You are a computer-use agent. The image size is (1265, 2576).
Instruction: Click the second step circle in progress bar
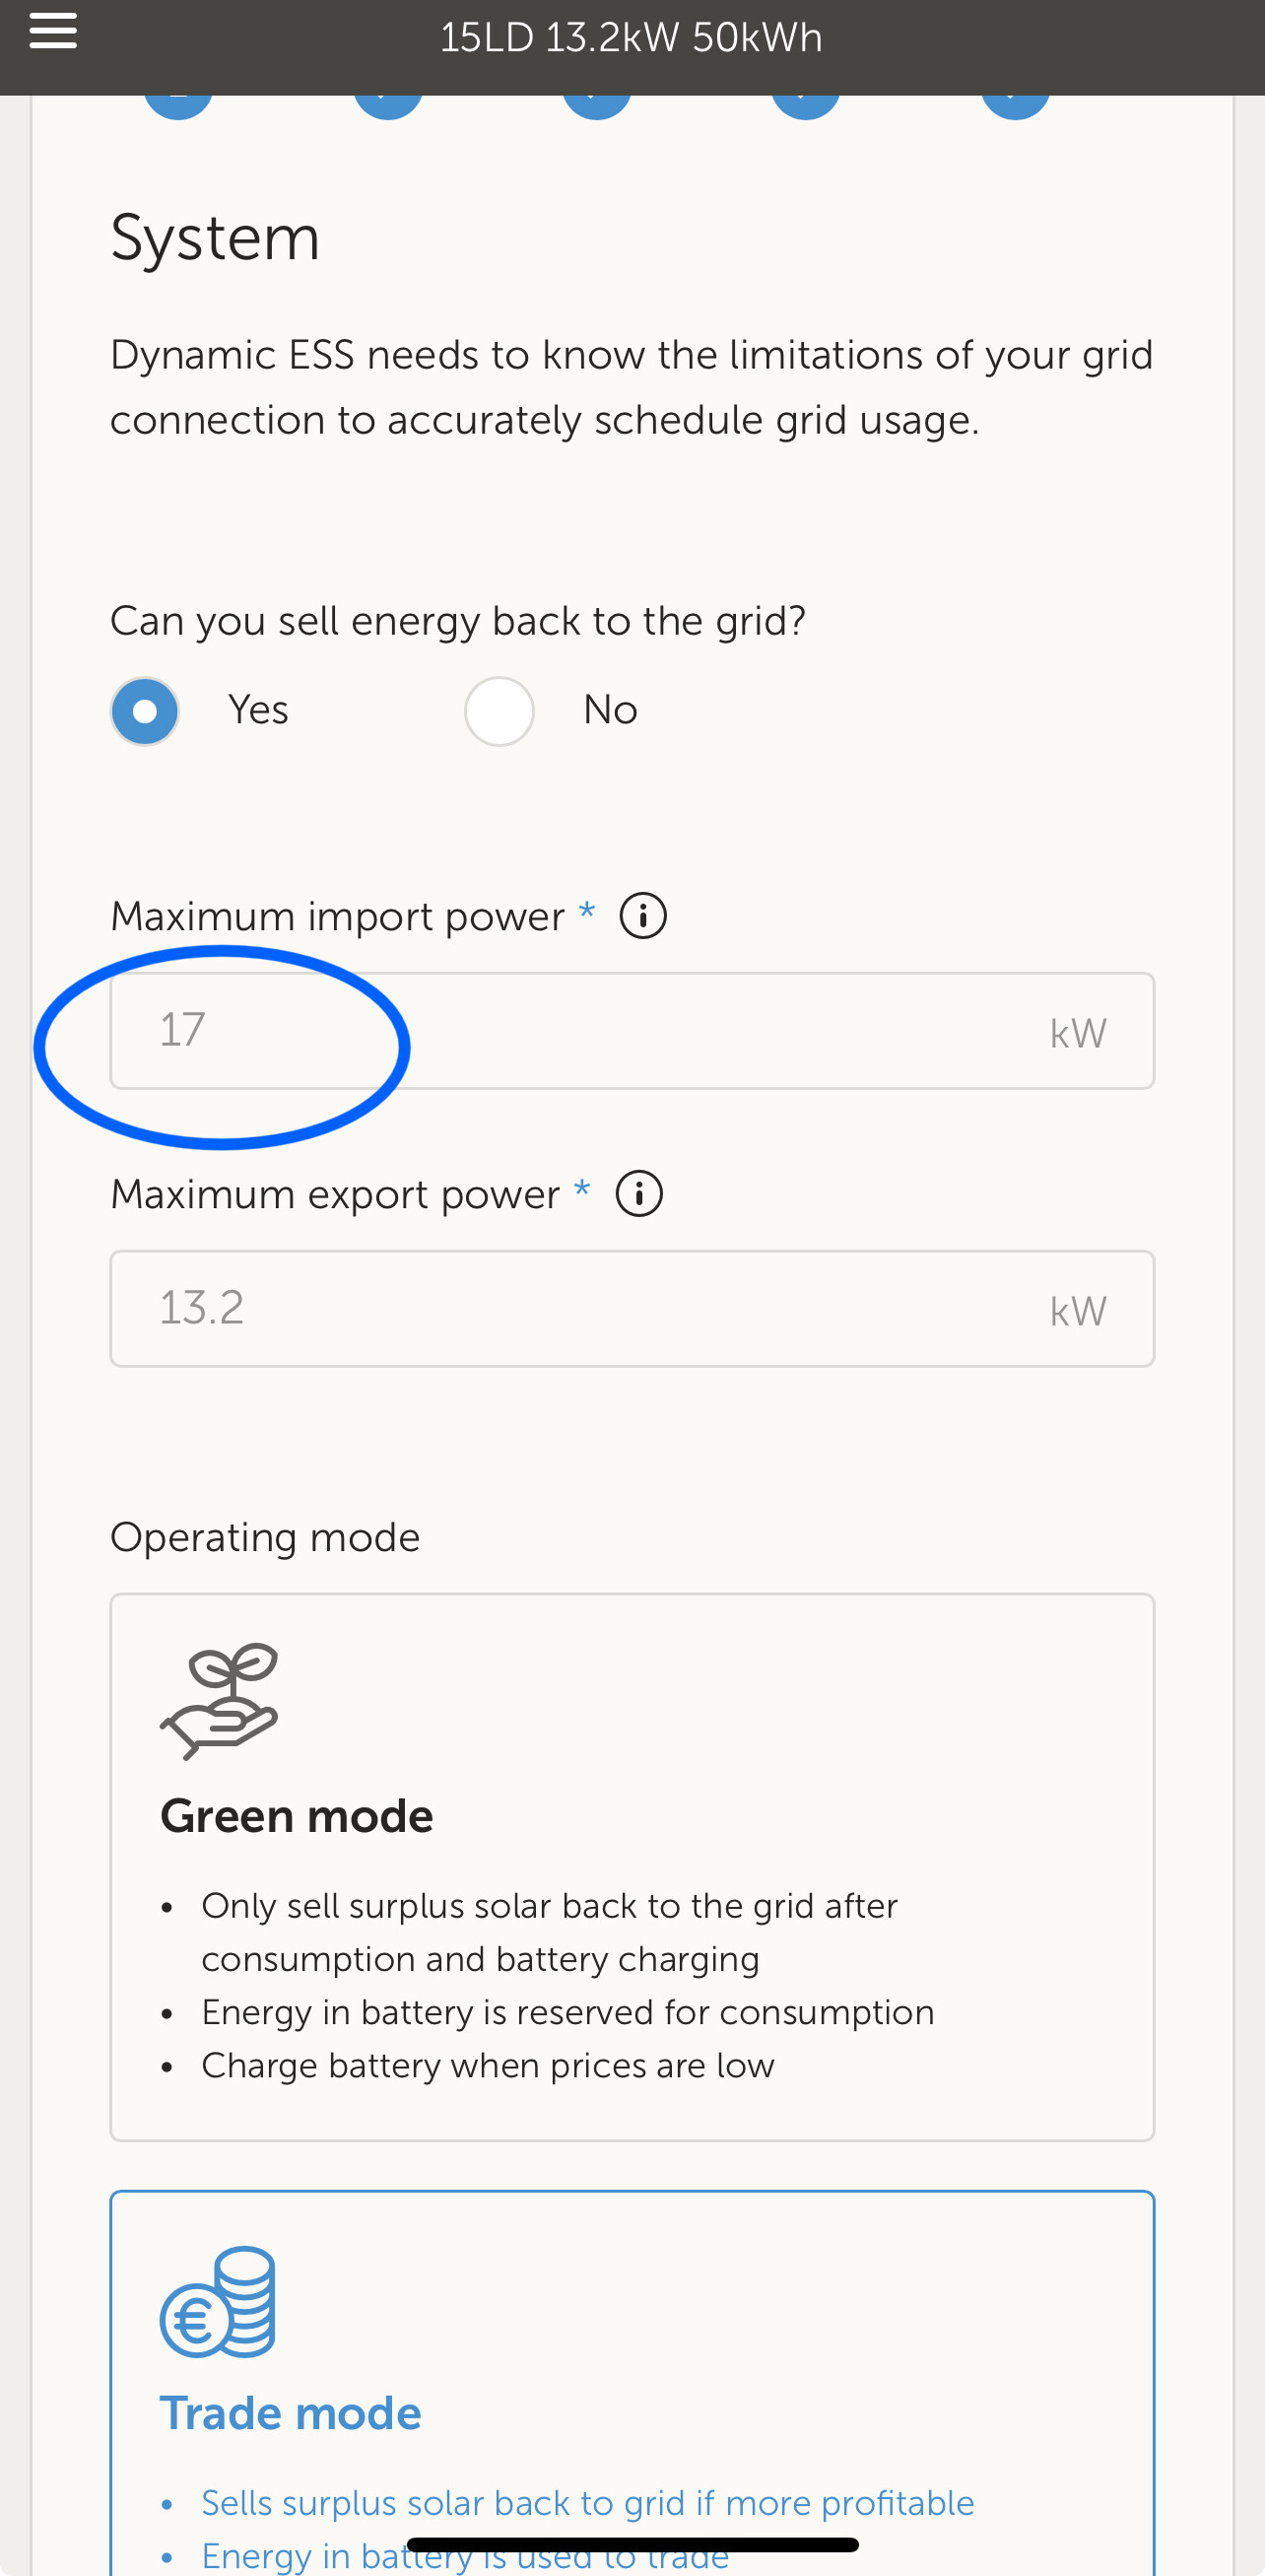tap(388, 104)
